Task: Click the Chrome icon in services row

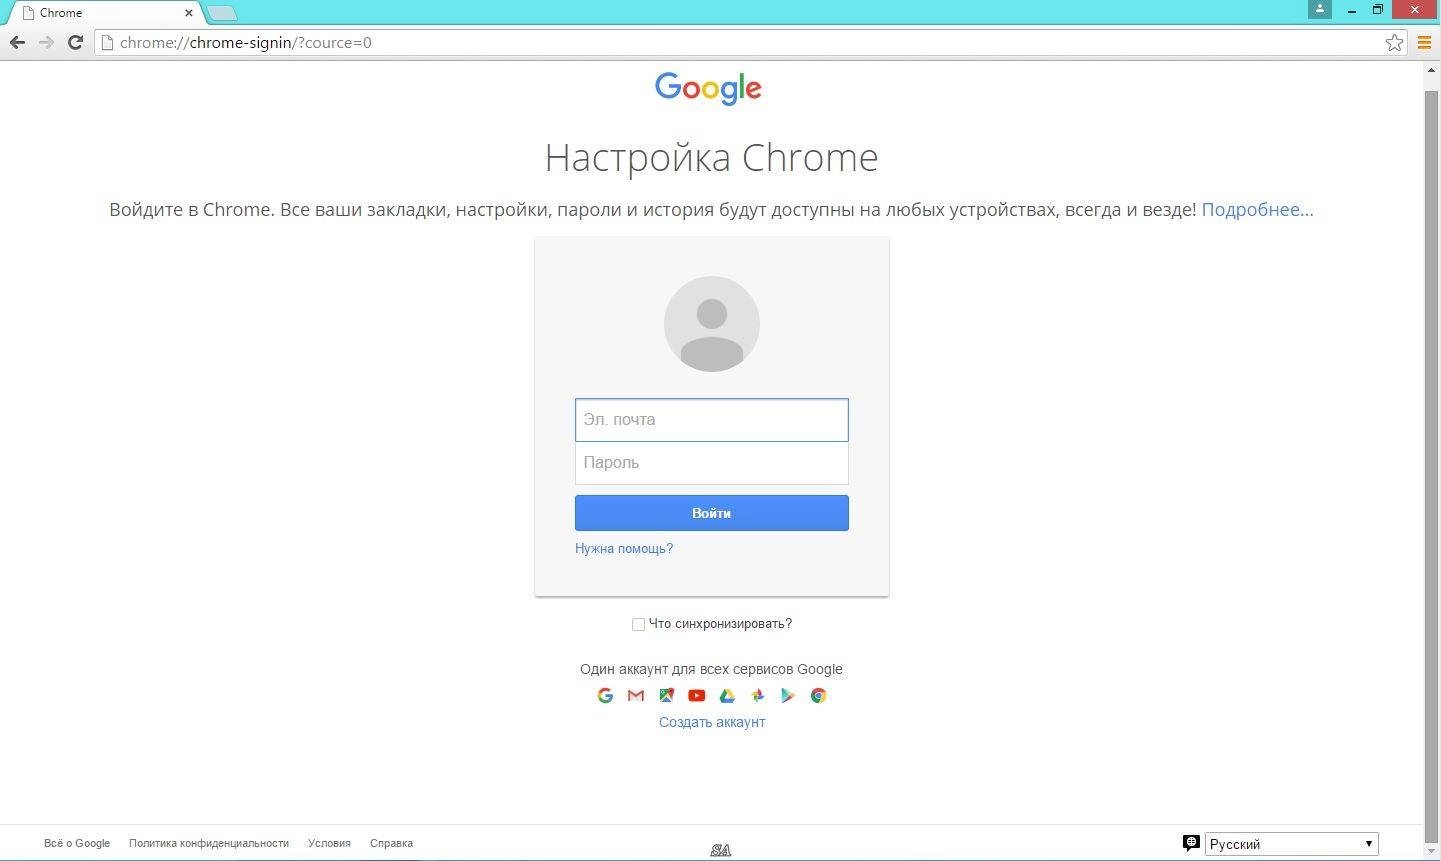Action: click(818, 695)
